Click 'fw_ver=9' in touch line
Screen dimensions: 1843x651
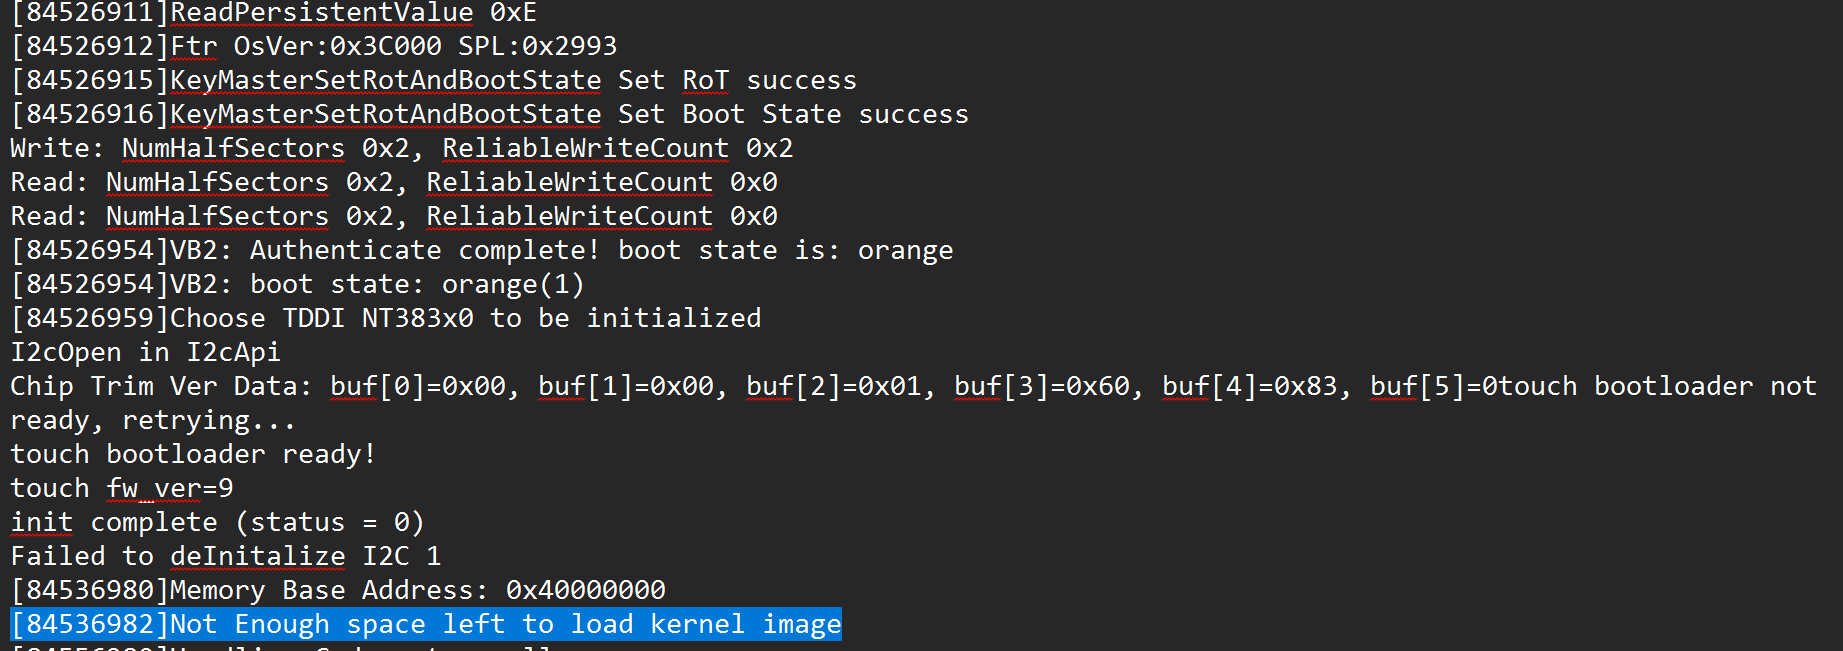[170, 489]
